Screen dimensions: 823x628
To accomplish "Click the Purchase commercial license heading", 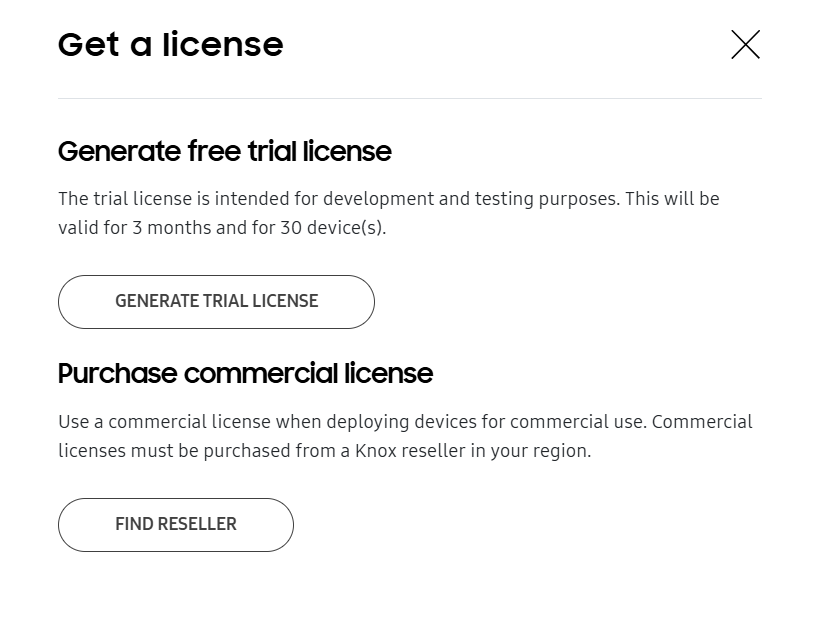I will click(x=245, y=373).
